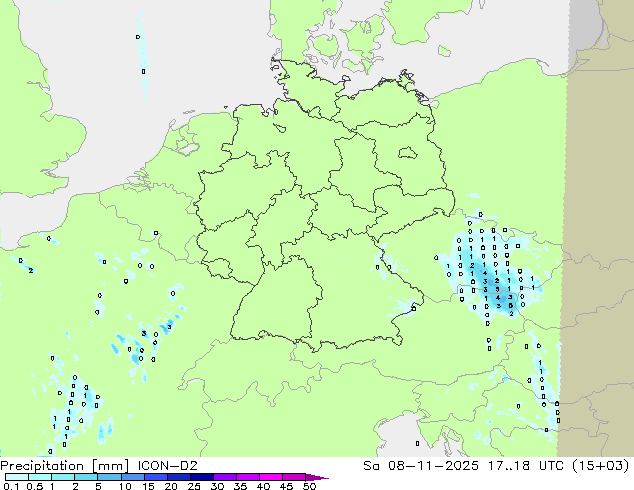Select the 5–10 mm legend swatch
The width and height of the screenshot is (634, 490).
pos(109,477)
